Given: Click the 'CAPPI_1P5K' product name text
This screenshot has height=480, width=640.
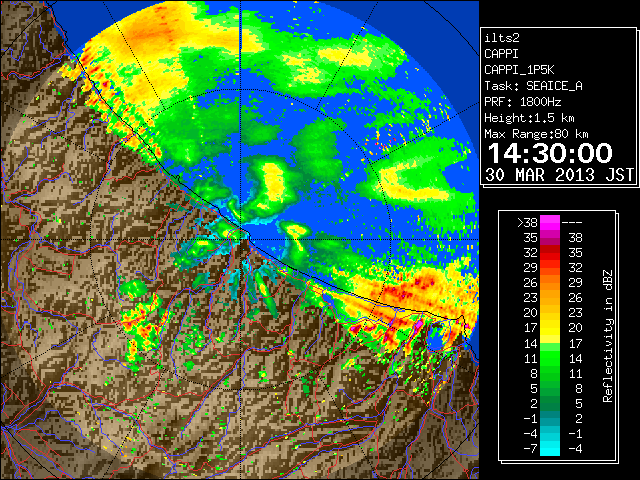Looking at the screenshot, I should 519,70.
